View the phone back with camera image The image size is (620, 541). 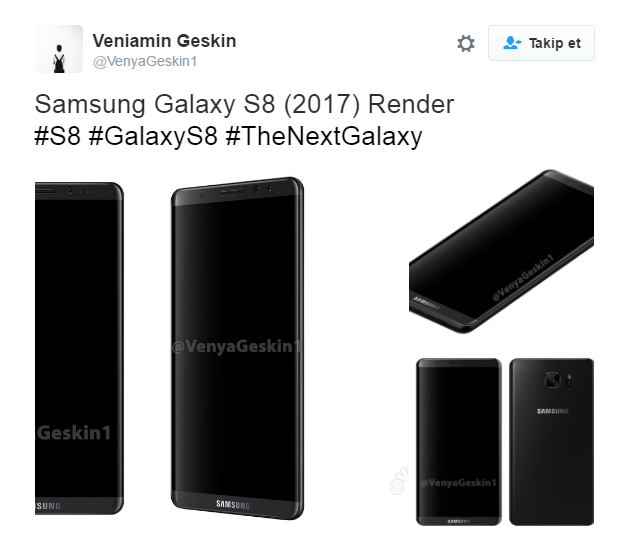pyautogui.click(x=552, y=442)
